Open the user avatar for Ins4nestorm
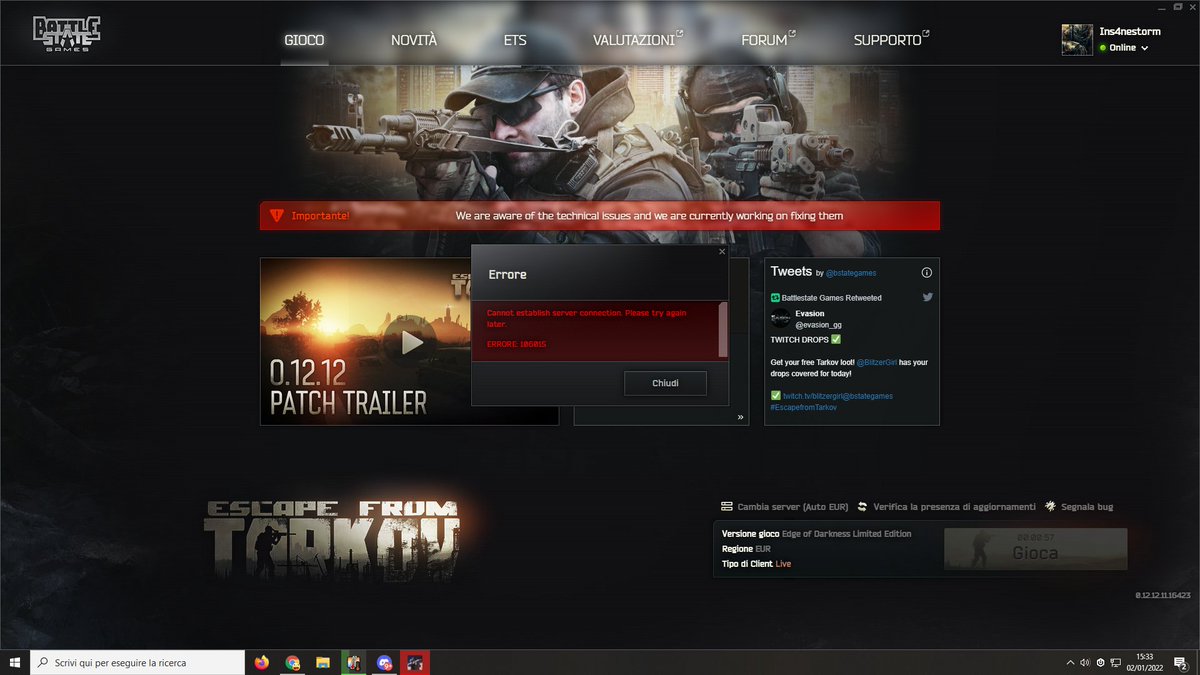 click(x=1077, y=40)
